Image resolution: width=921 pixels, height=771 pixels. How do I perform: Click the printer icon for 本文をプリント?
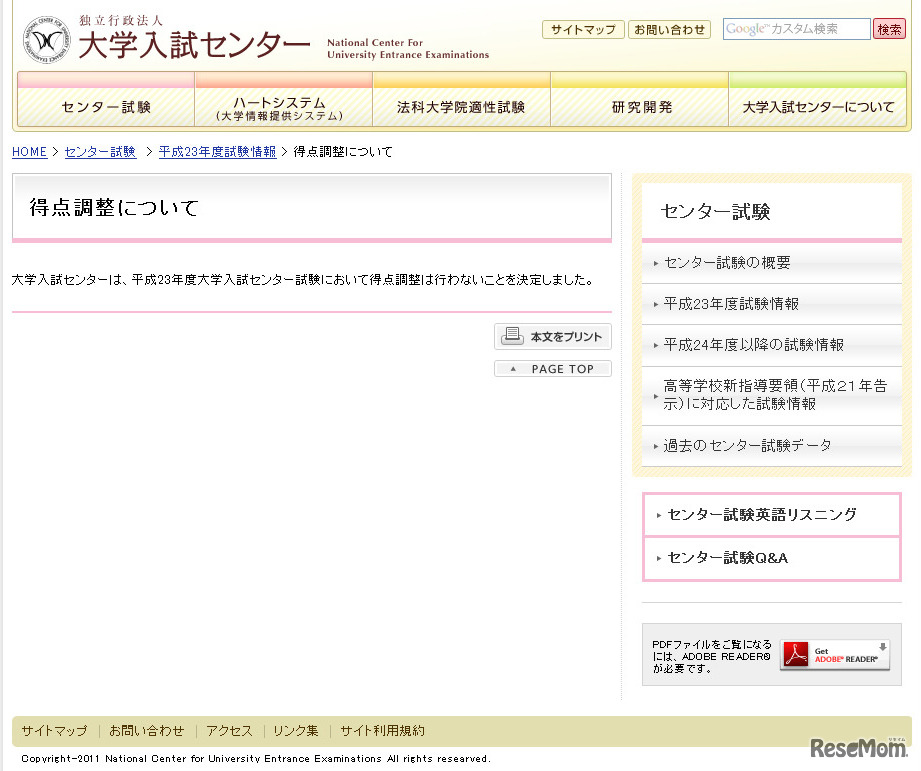click(512, 337)
